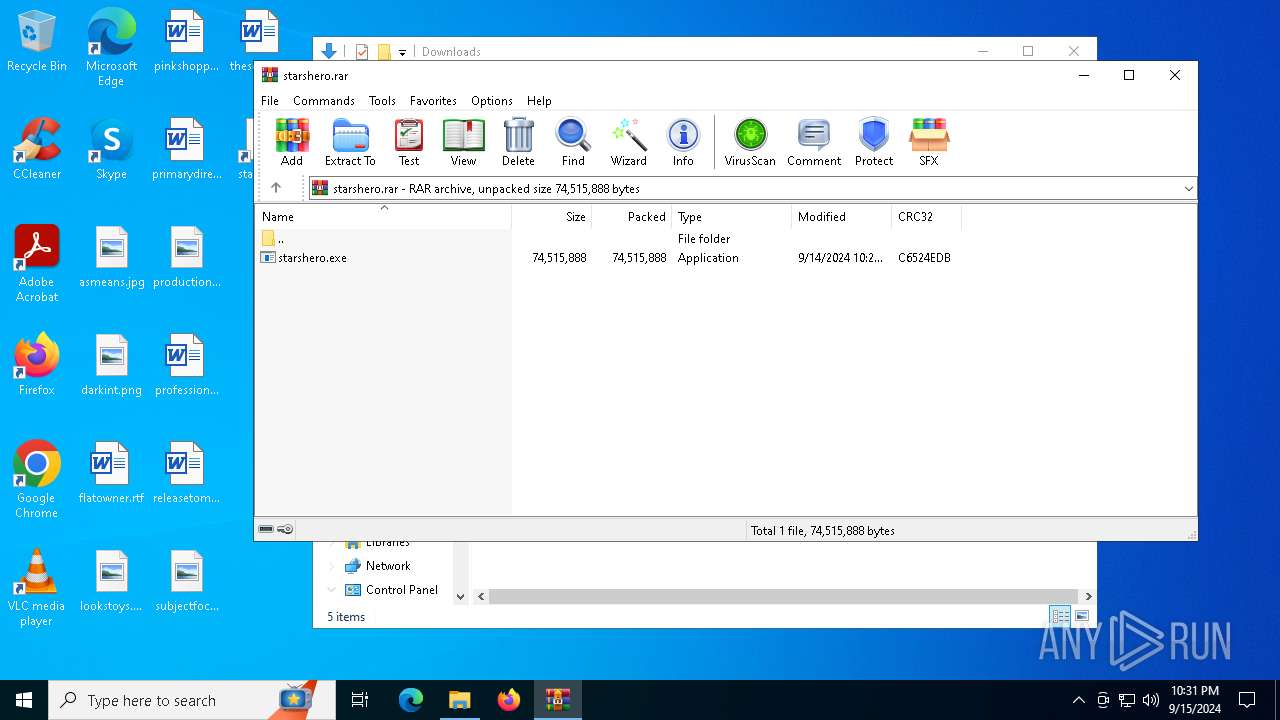Select darkint.png desktop file
Screen dimensions: 1280x720
[111, 365]
